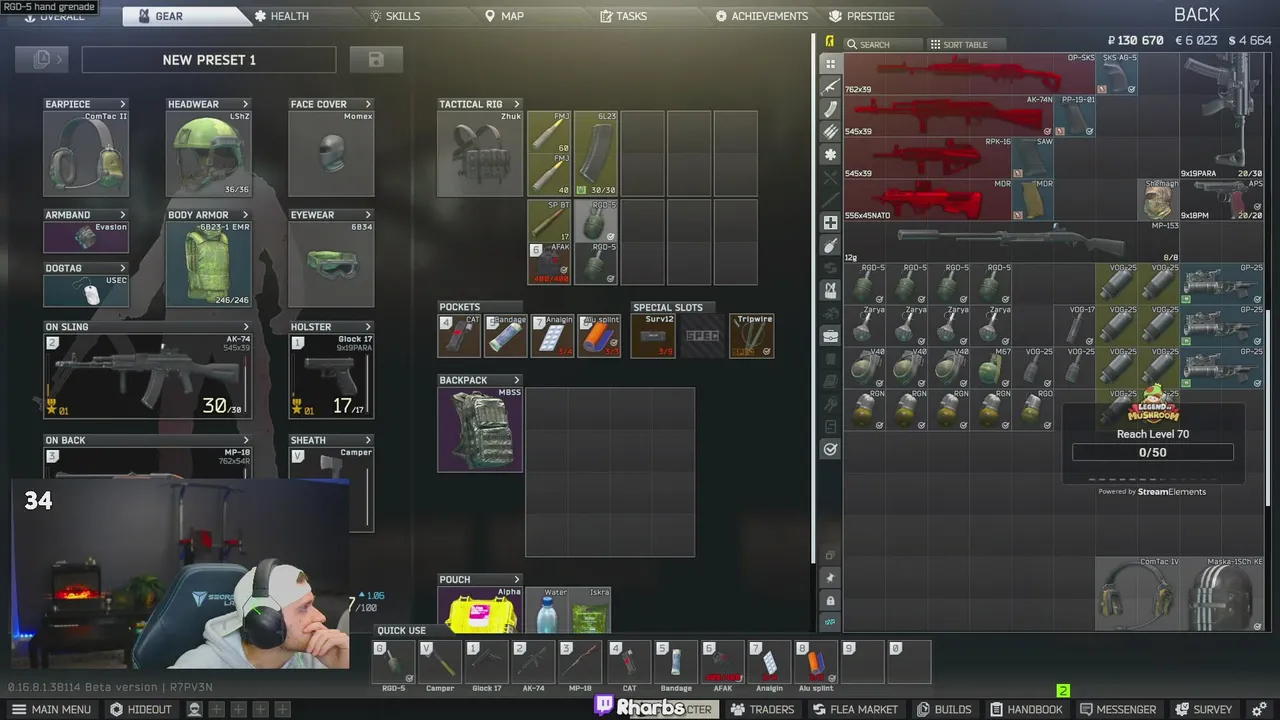This screenshot has height=720, width=1280.
Task: Open SURVEY in bottom bar
Action: (x=1204, y=709)
